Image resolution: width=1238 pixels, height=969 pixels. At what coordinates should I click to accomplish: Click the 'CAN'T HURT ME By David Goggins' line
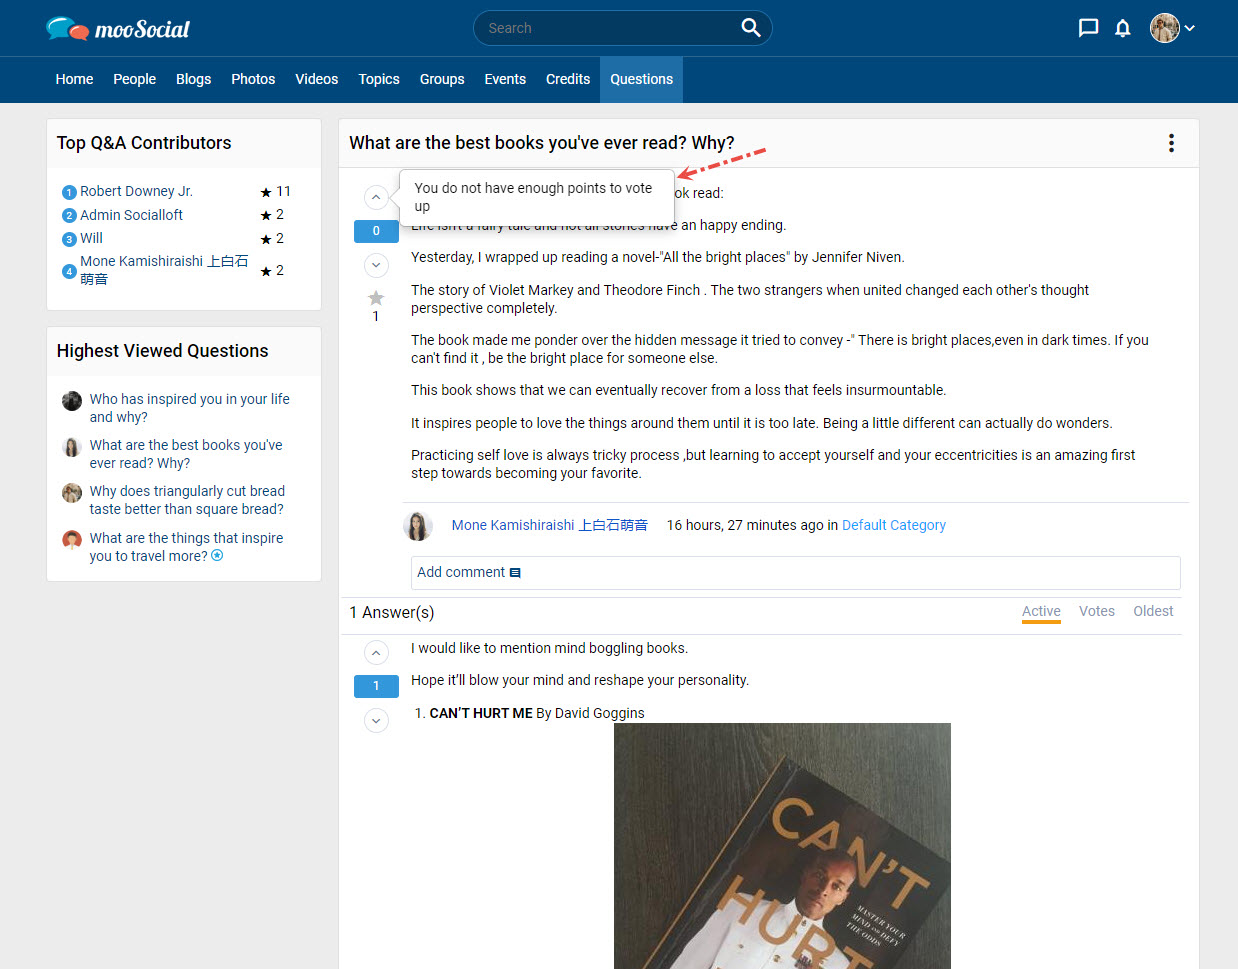pyautogui.click(x=537, y=713)
